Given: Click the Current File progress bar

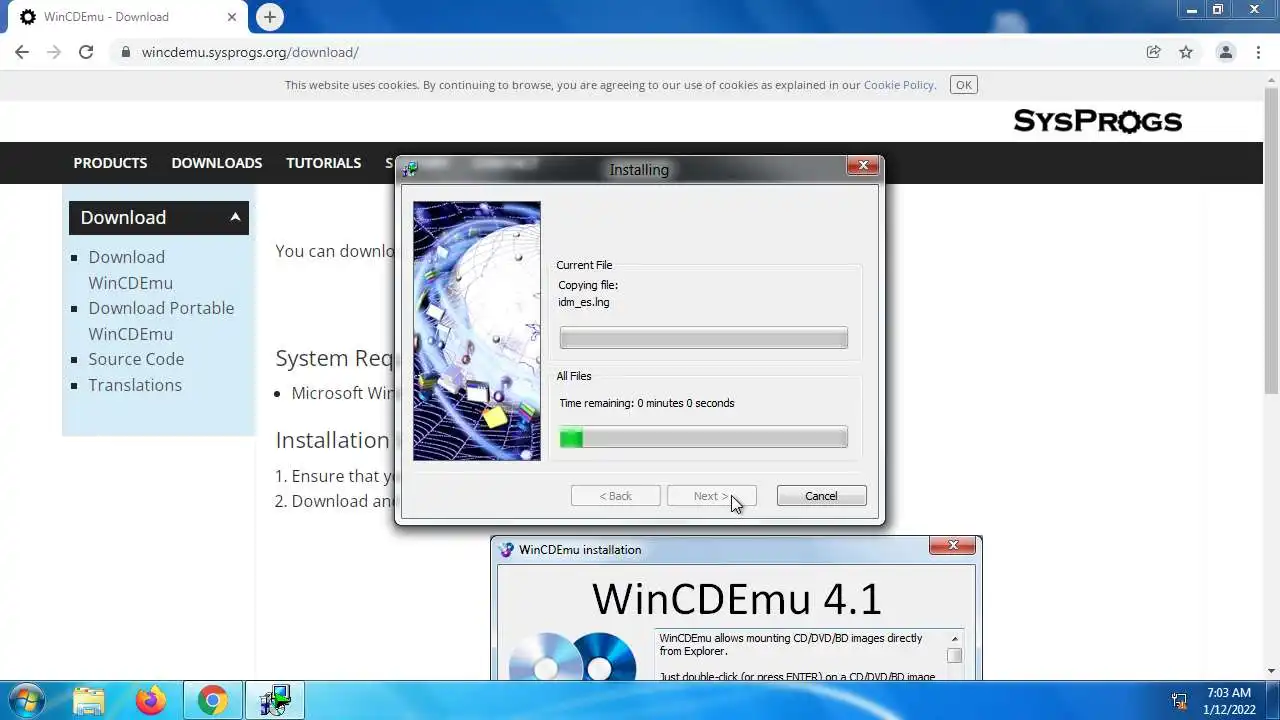Looking at the screenshot, I should 704,338.
